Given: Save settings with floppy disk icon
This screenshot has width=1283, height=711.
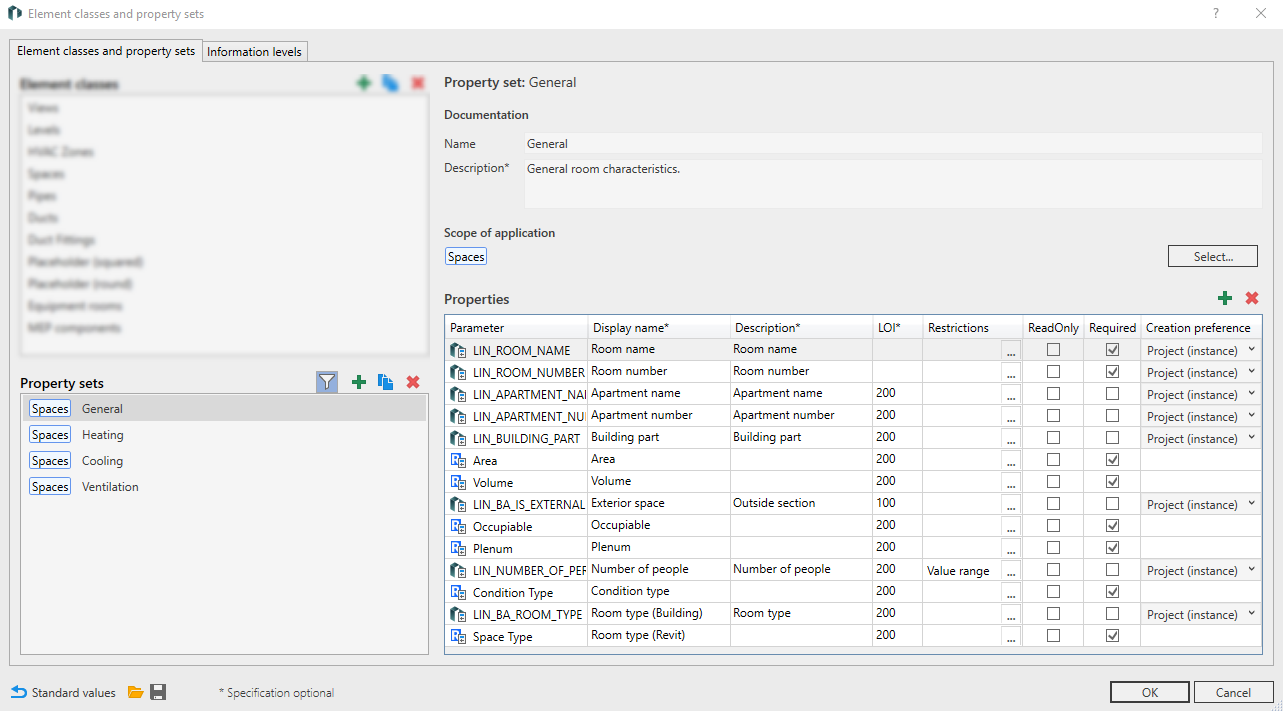Looking at the screenshot, I should (x=158, y=692).
